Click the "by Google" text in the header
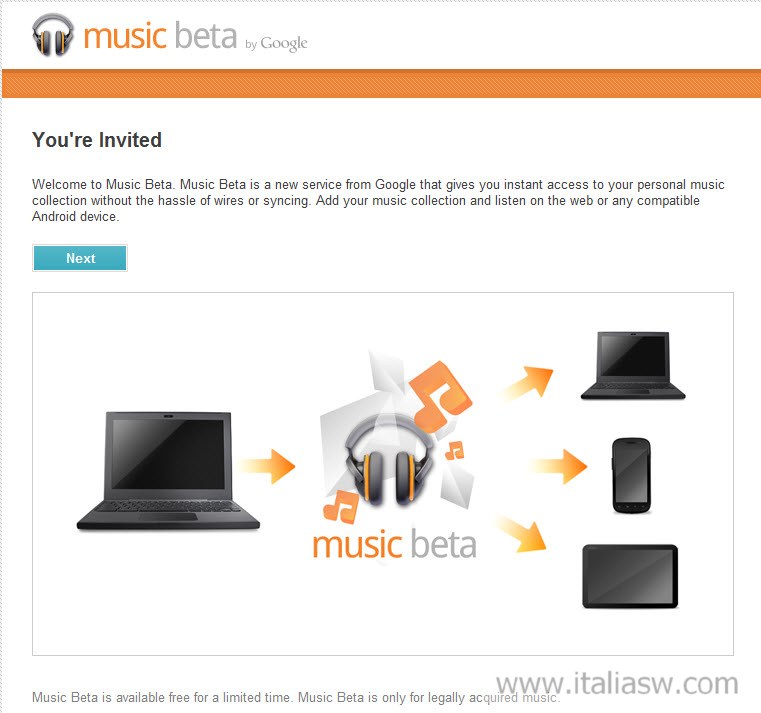The width and height of the screenshot is (761, 713). (276, 44)
